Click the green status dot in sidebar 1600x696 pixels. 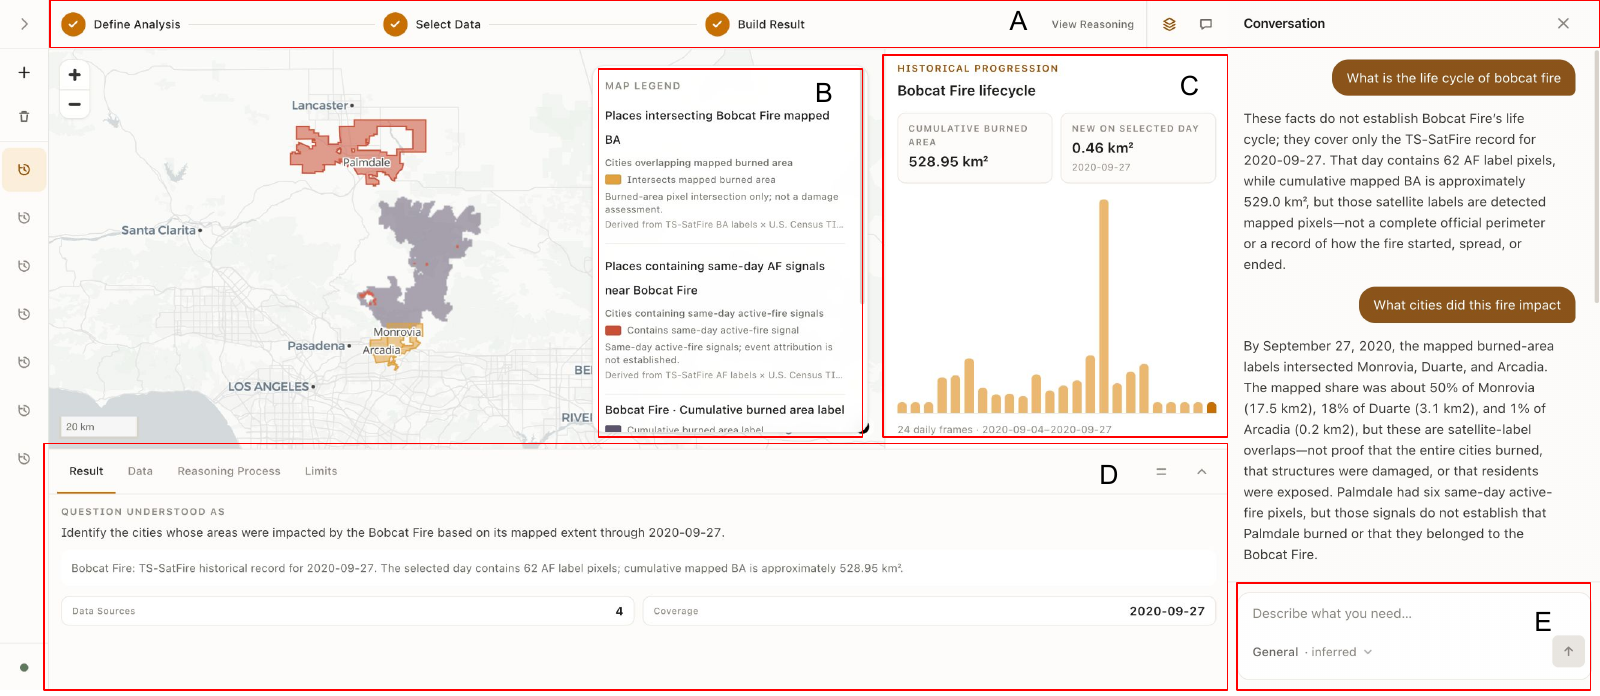point(24,667)
